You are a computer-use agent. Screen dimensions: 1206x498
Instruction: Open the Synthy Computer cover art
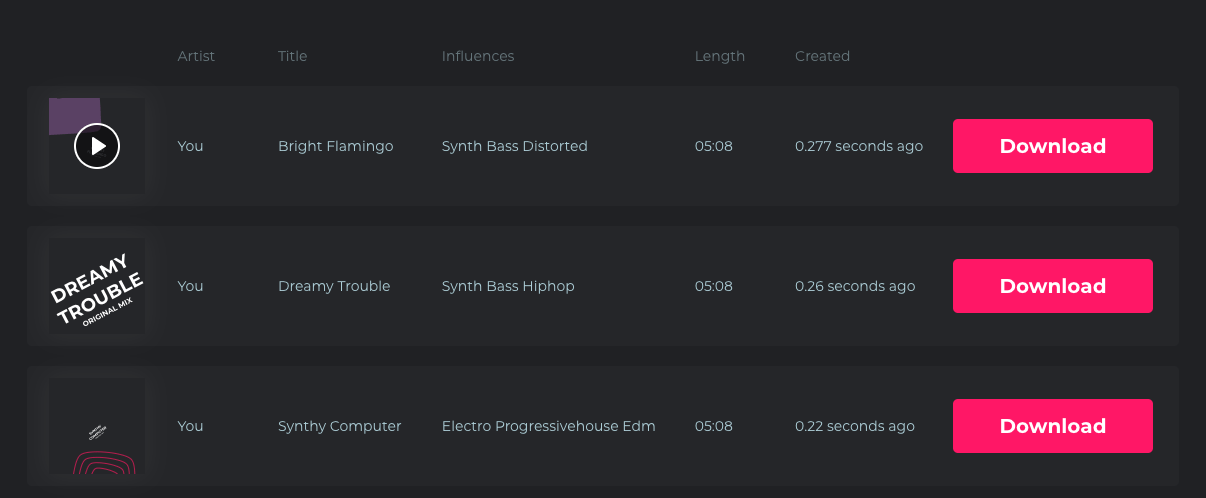pos(97,426)
